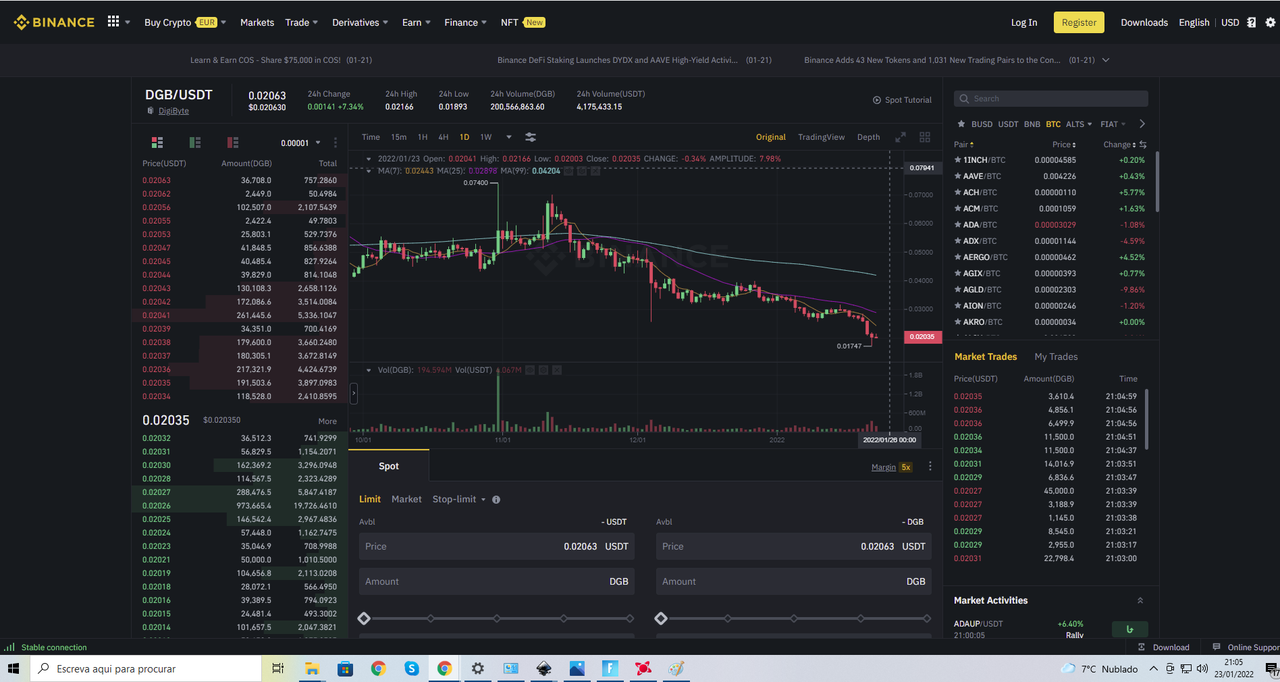Favorite the AKRO/BTC pair
The width and height of the screenshot is (1280, 682).
(958, 322)
